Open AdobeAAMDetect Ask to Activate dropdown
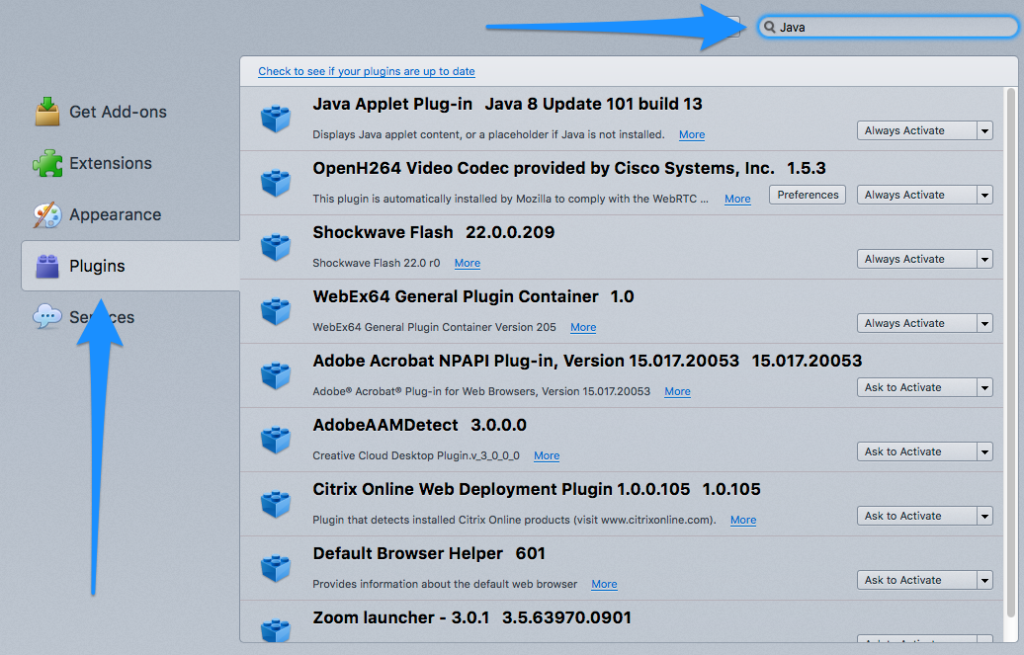 (925, 451)
